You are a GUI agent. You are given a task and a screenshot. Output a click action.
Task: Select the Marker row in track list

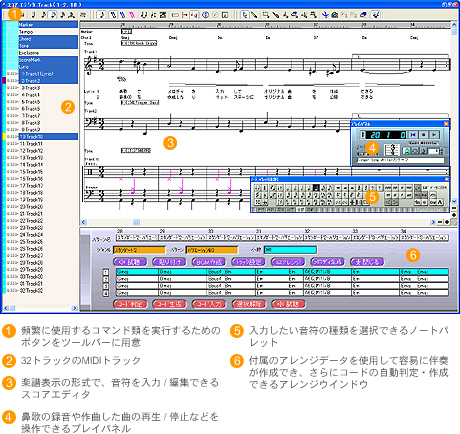pos(48,25)
